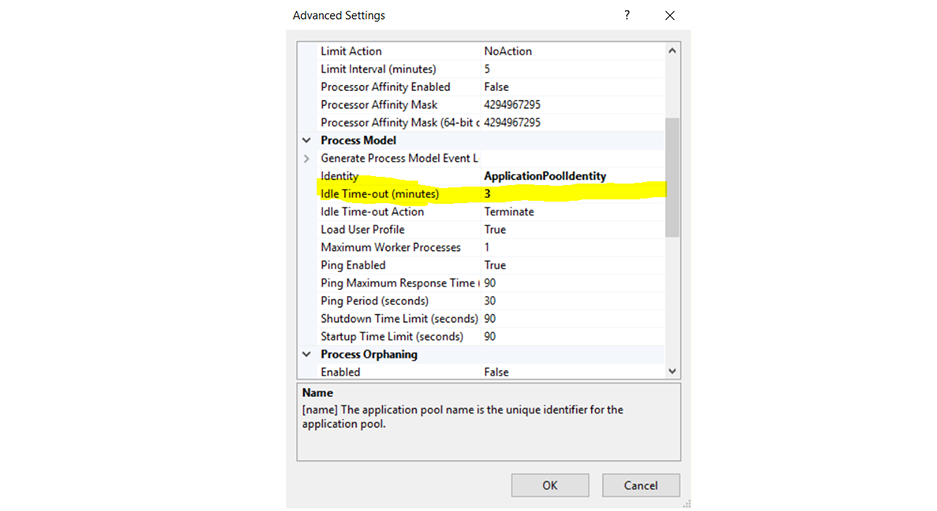This screenshot has width=937, height=511.
Task: Collapse the Process Model section
Action: click(307, 141)
